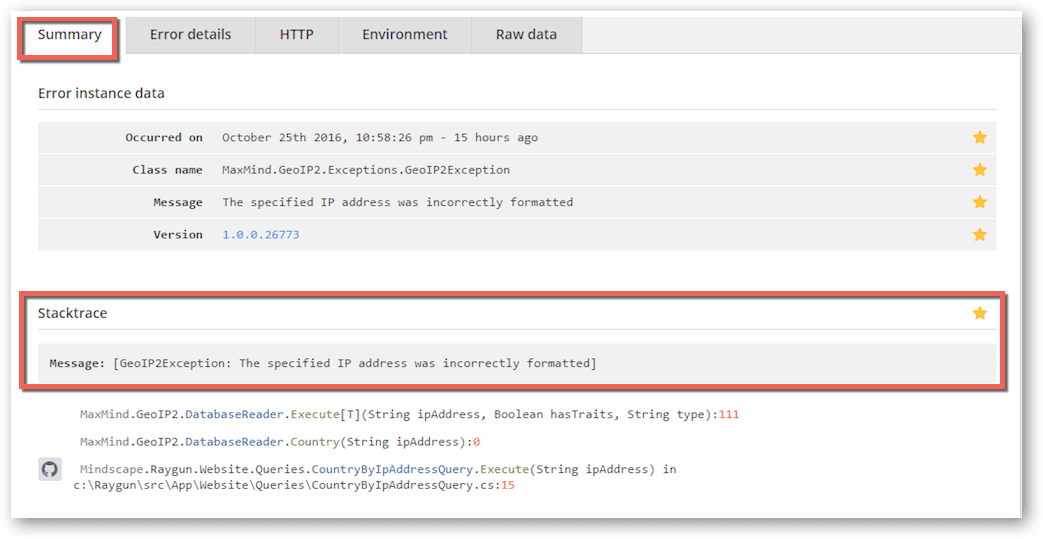The width and height of the screenshot is (1043, 539).
Task: Click the 'incorrectly formatted' value in the Message row
Action: tap(398, 202)
